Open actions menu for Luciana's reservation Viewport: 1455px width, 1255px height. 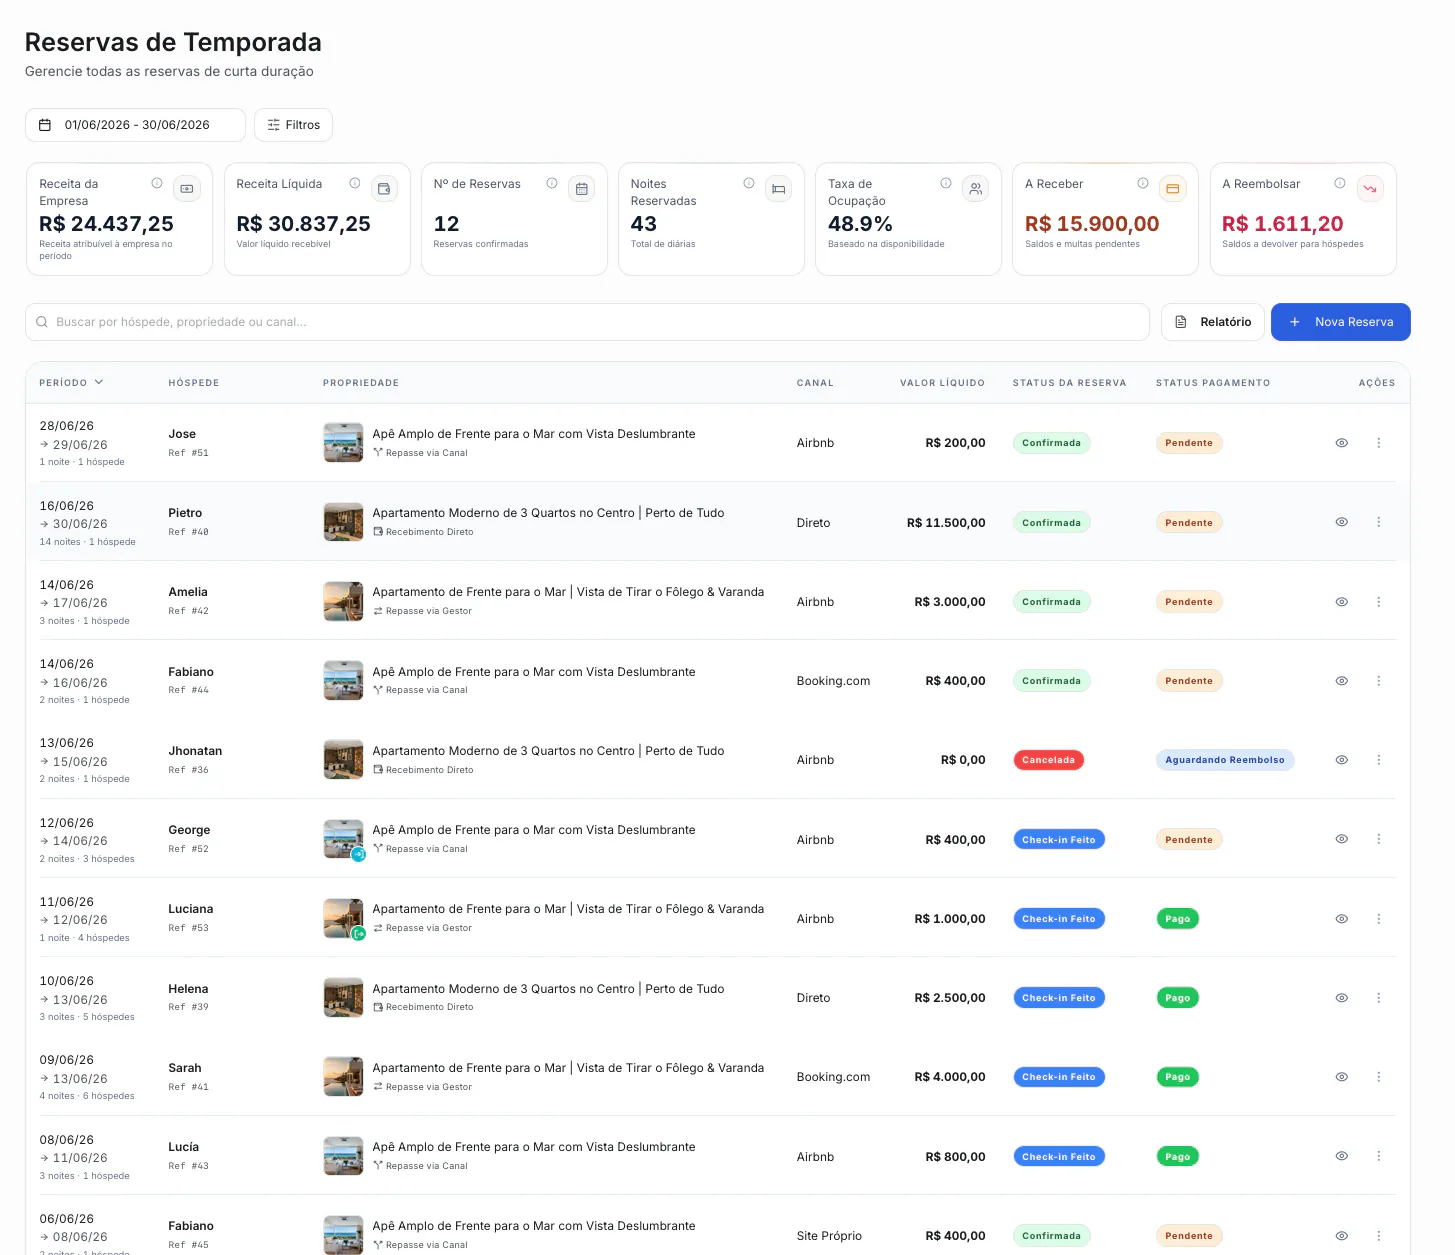point(1379,919)
